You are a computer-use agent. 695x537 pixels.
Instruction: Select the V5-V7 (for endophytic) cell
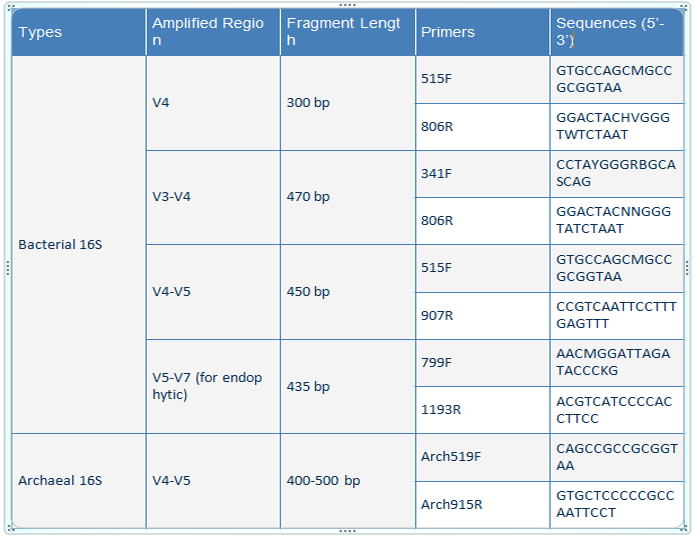tap(212, 386)
